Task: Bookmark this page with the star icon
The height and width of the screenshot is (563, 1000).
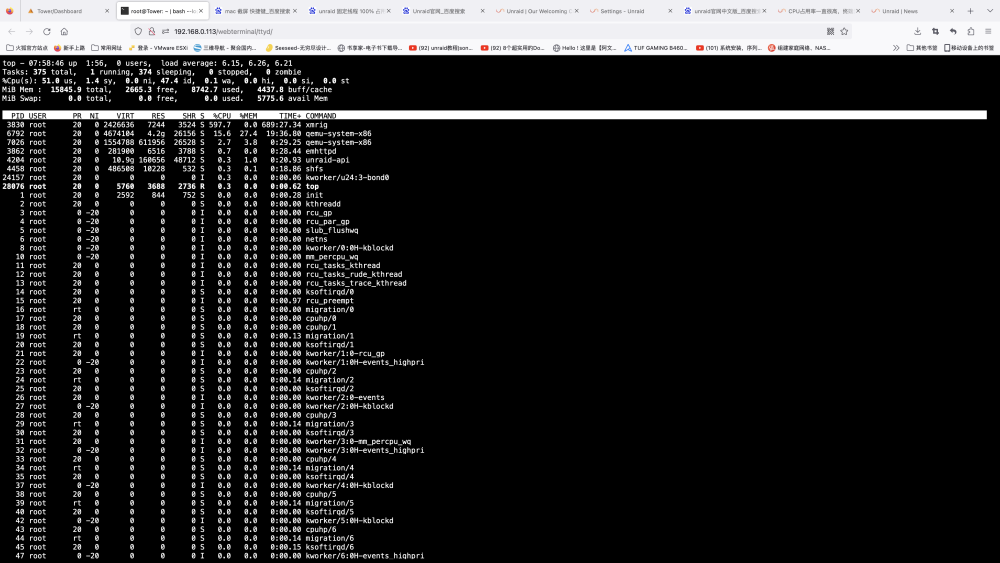Action: tap(844, 31)
